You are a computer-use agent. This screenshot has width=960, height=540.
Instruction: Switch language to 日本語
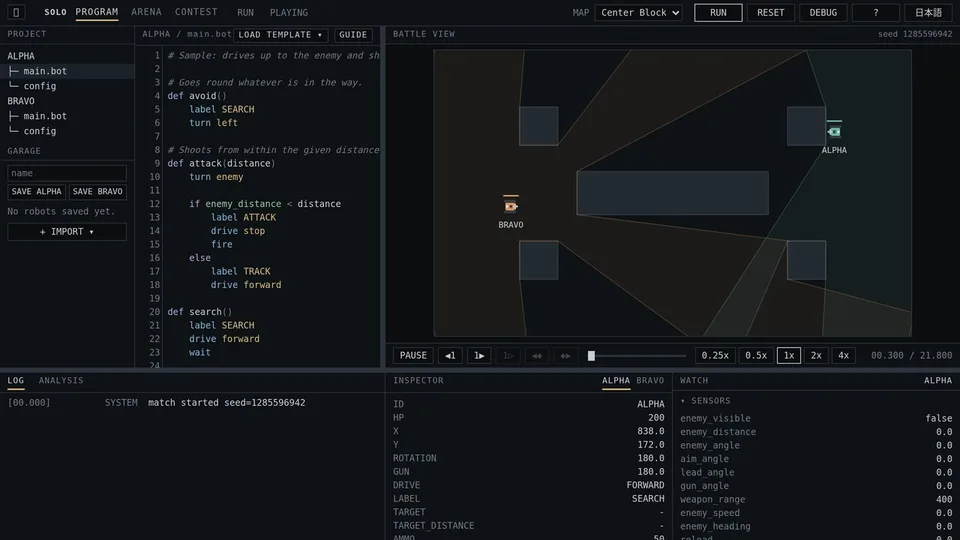[x=928, y=13]
